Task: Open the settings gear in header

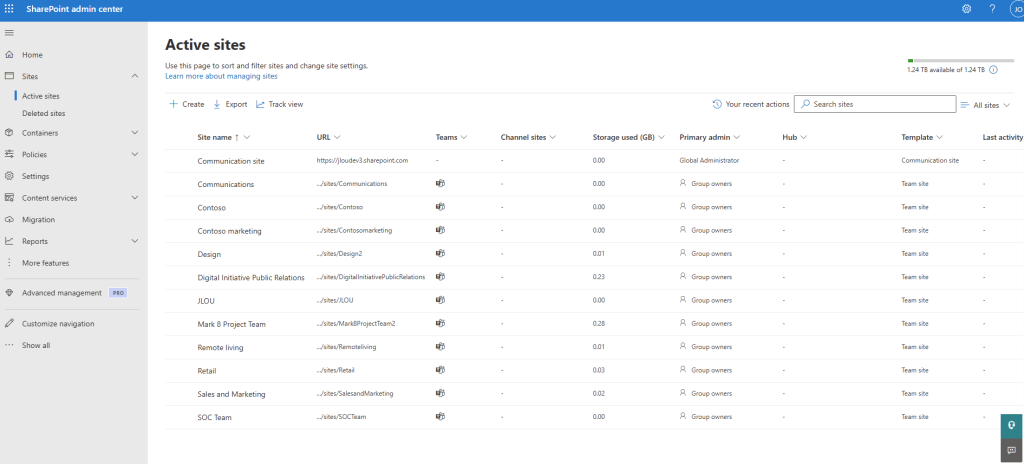Action: tap(967, 9)
